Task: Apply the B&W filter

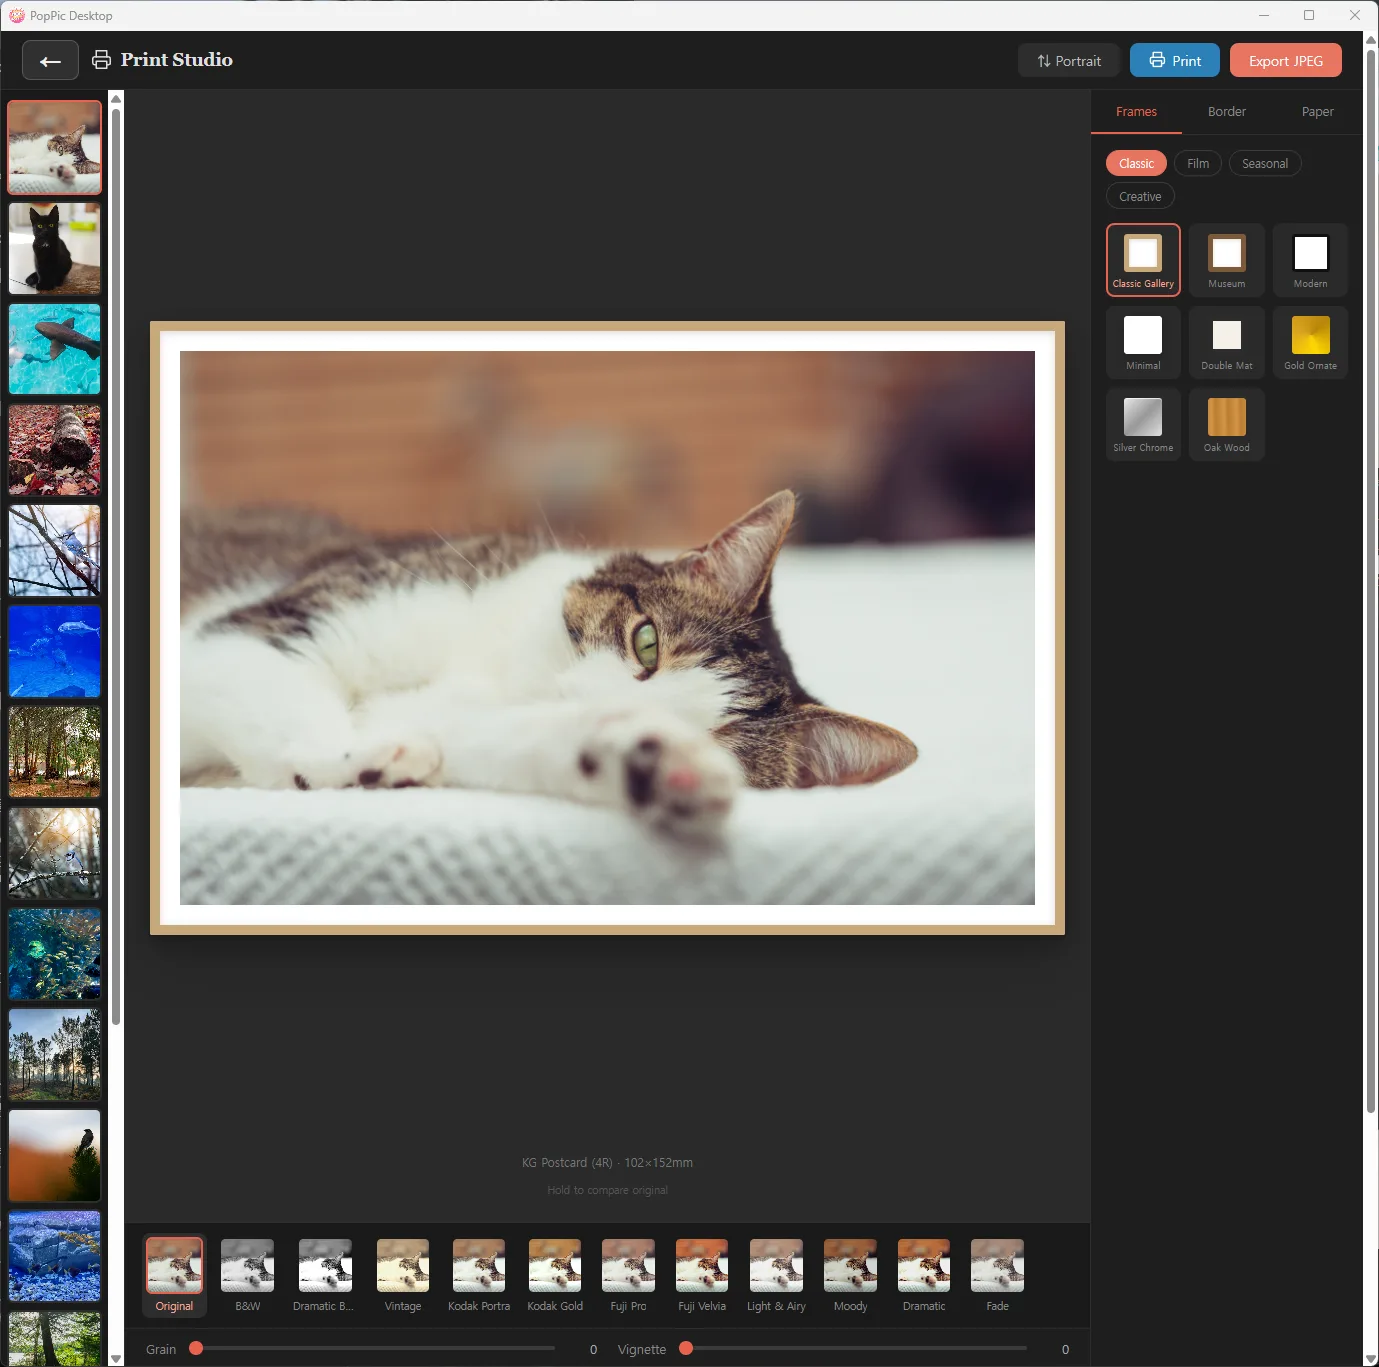Action: [x=248, y=1276]
